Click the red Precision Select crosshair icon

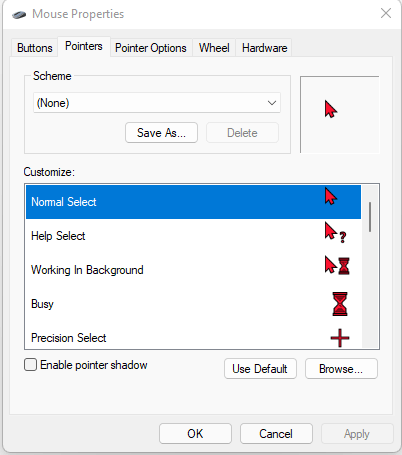click(340, 338)
